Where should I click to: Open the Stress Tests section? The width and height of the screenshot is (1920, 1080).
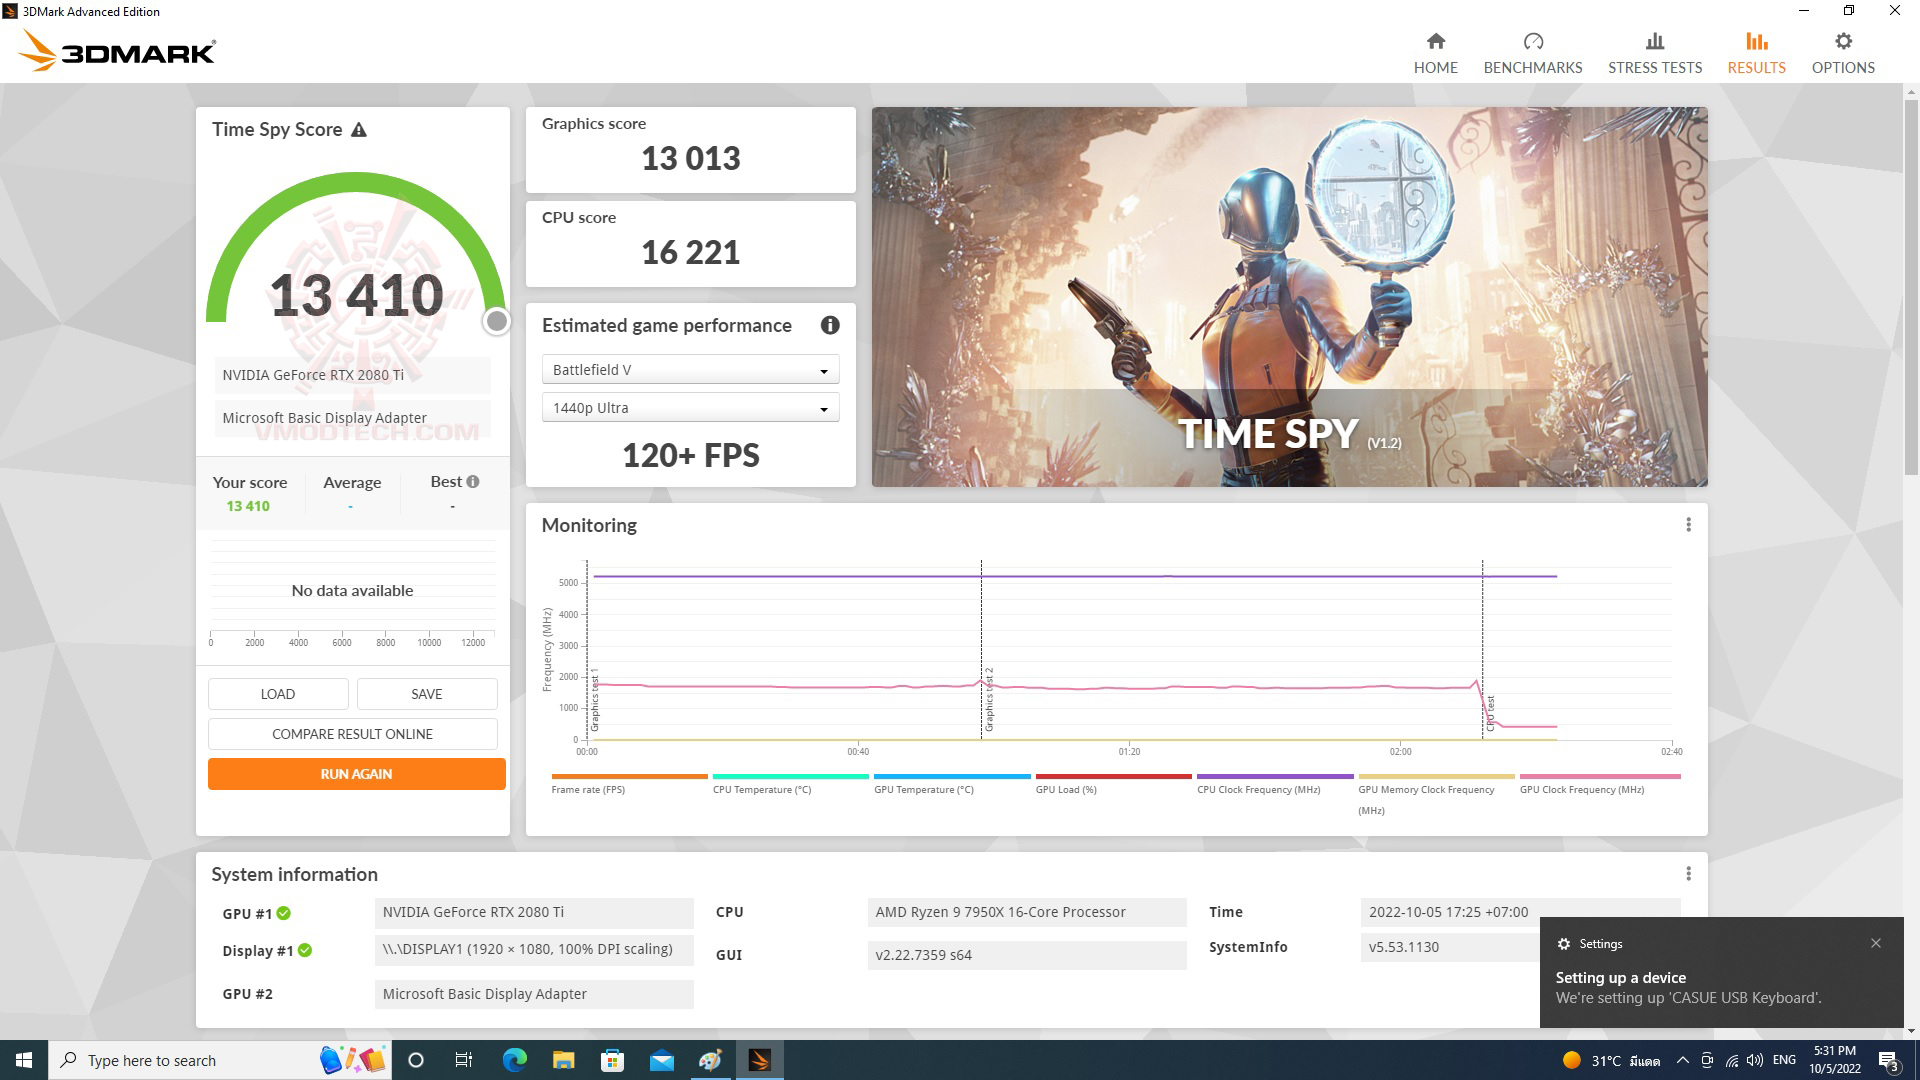tap(1654, 50)
